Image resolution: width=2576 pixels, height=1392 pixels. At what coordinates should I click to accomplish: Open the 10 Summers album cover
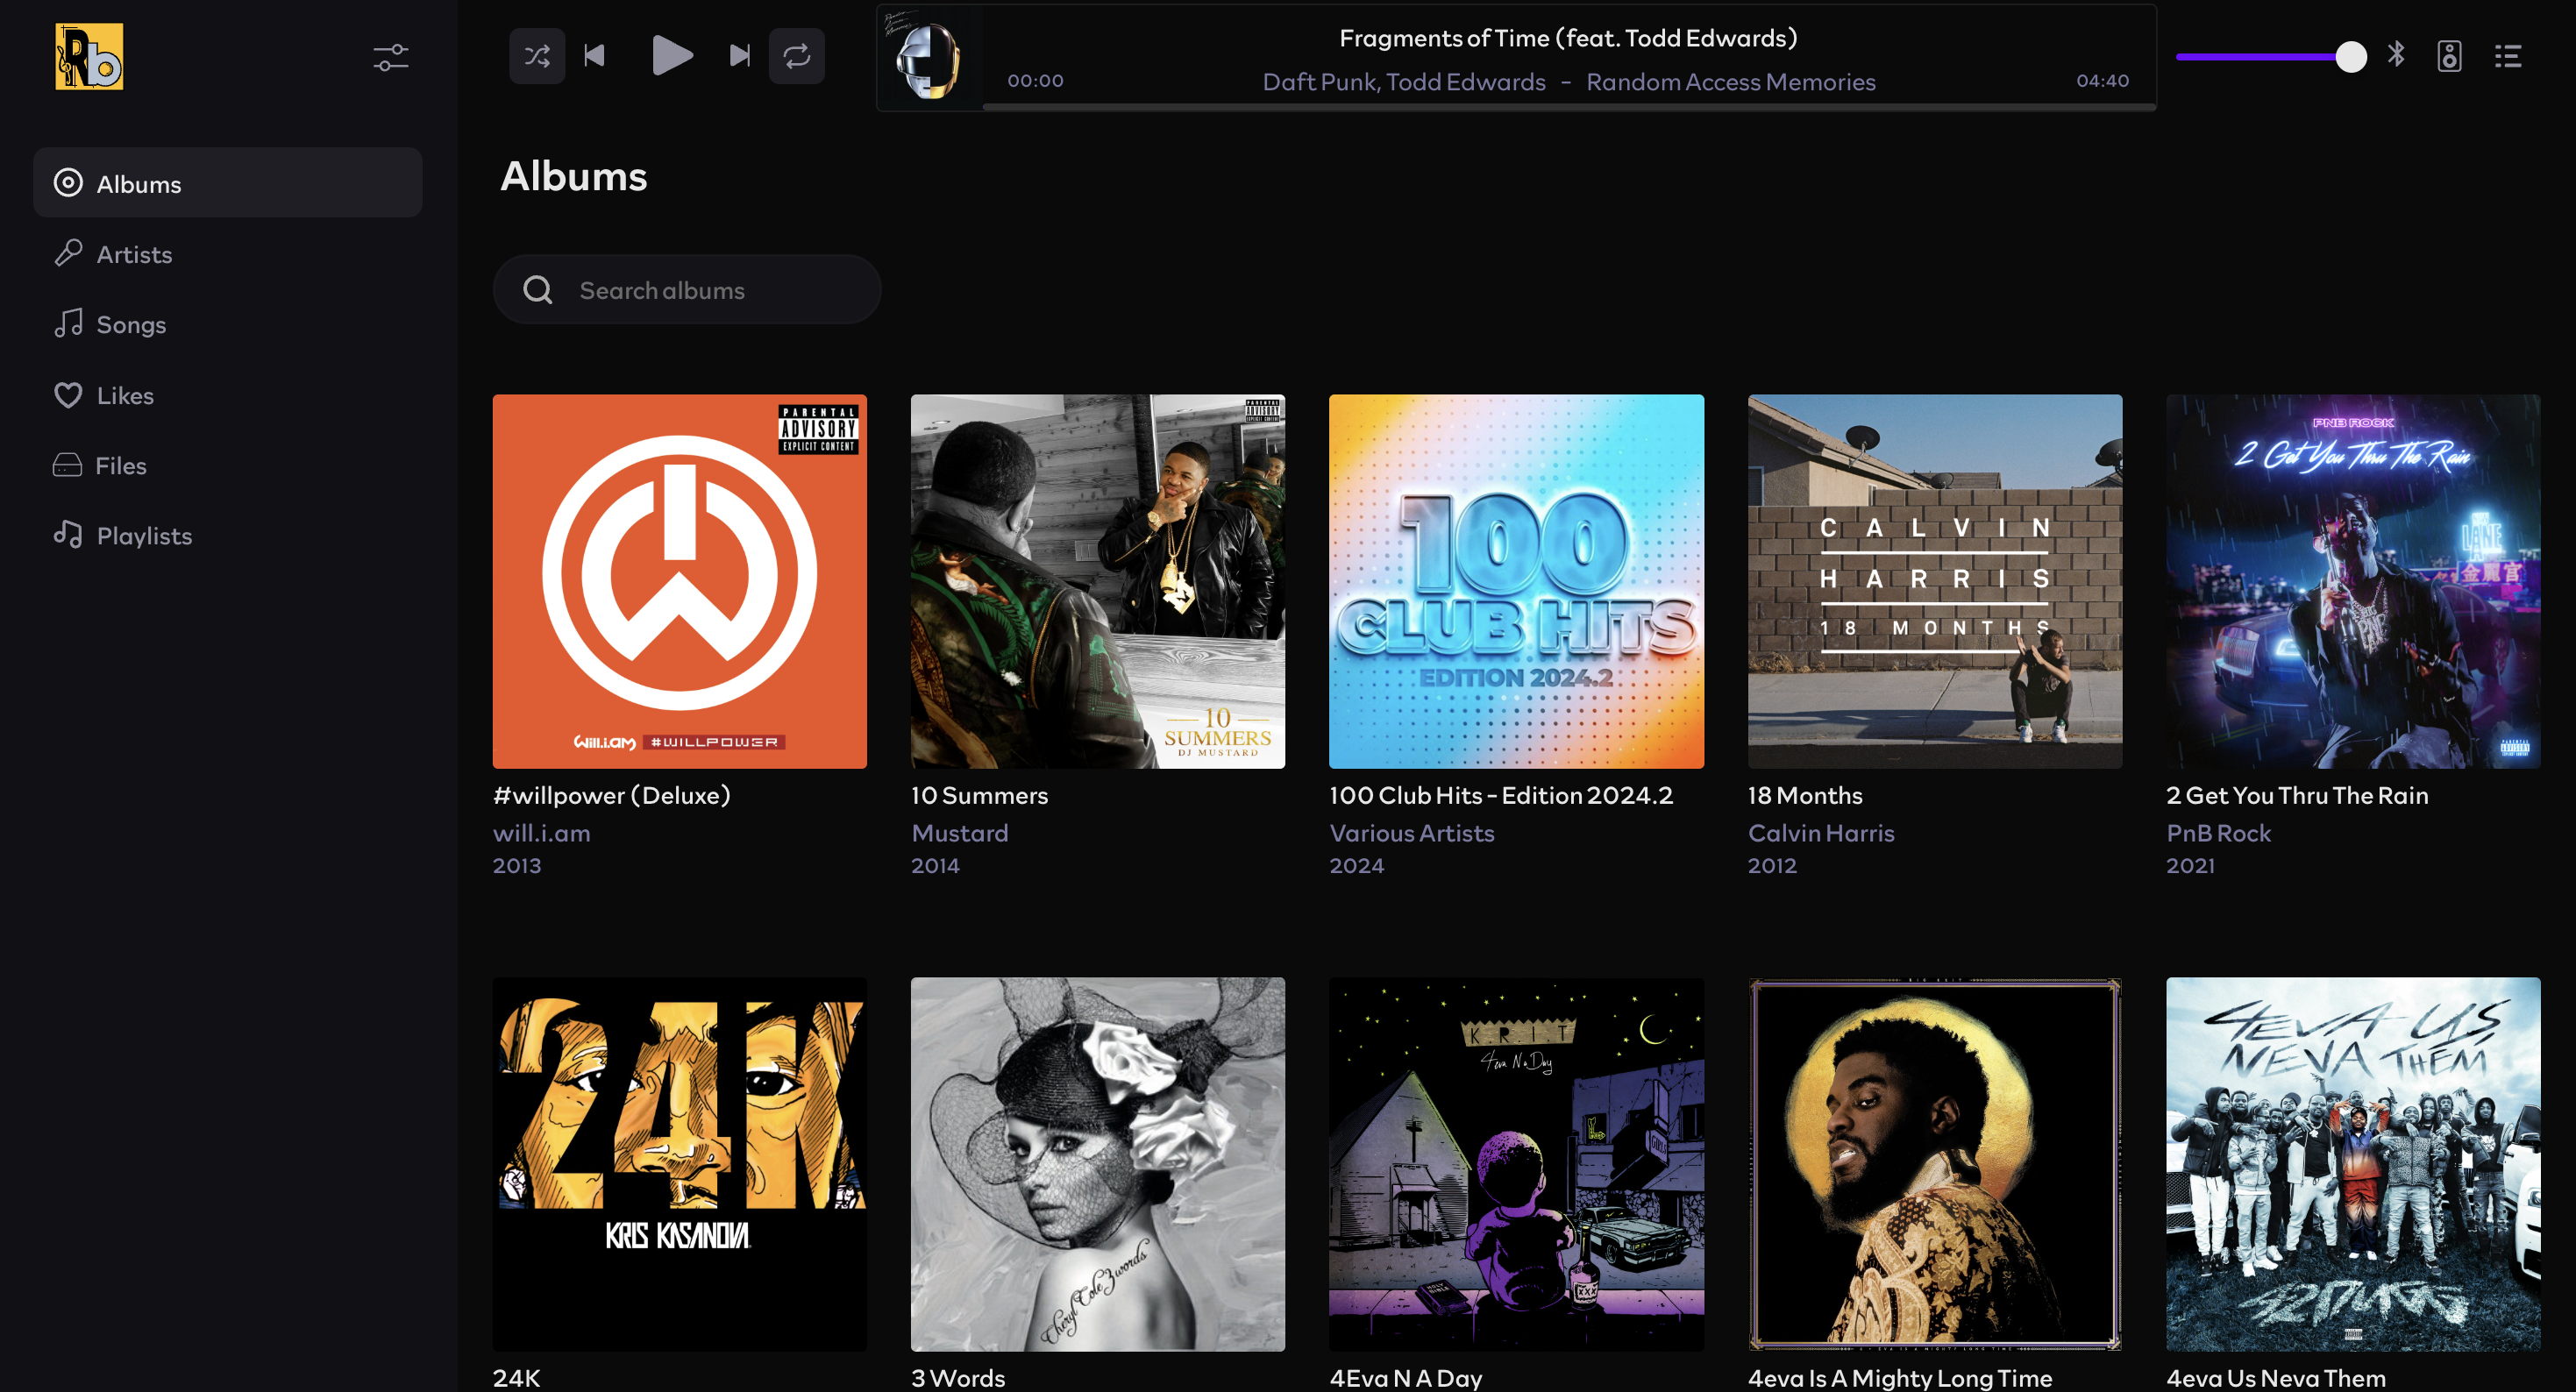(x=1098, y=581)
